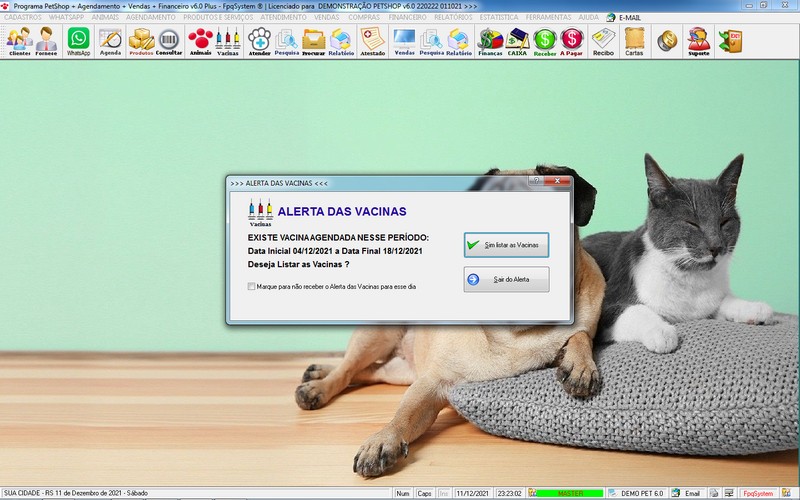The height and width of the screenshot is (500, 800).
Task: Click the green MASTER status indicator
Action: (569, 493)
